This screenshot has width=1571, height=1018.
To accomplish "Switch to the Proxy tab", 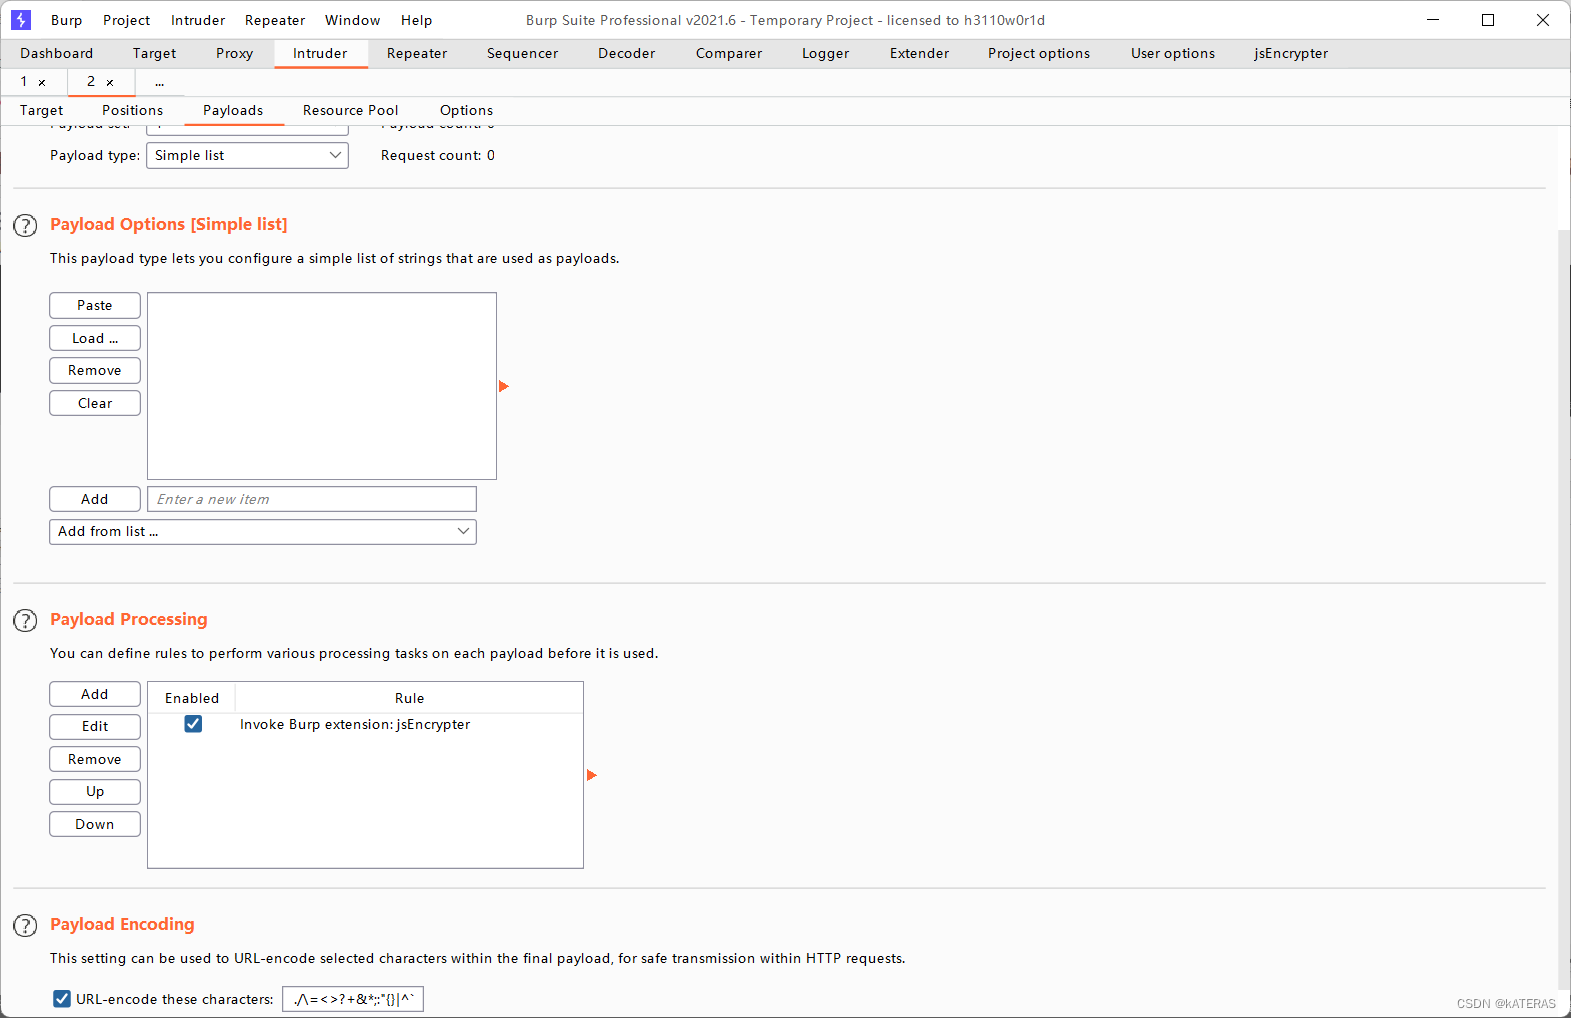I will pos(234,54).
